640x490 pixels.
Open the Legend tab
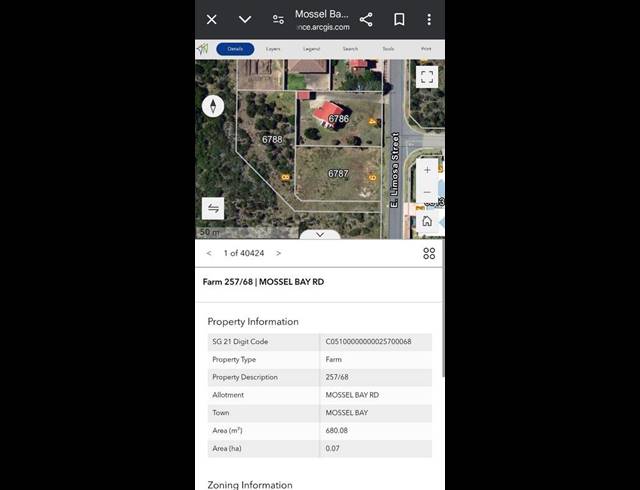point(311,49)
